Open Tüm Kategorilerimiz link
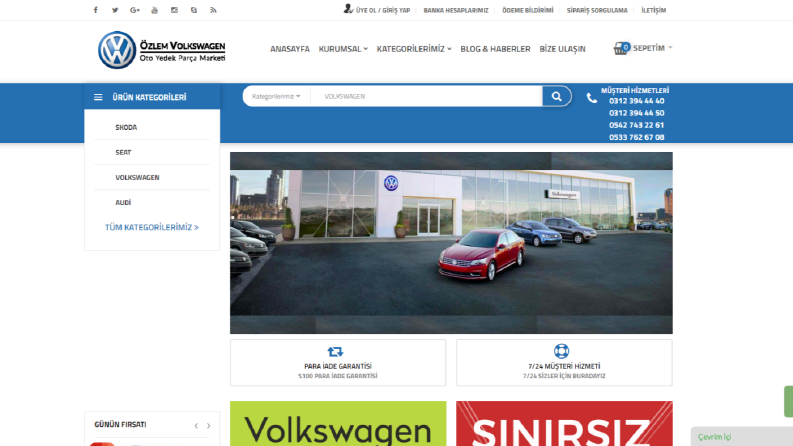The width and height of the screenshot is (793, 446). (x=152, y=228)
